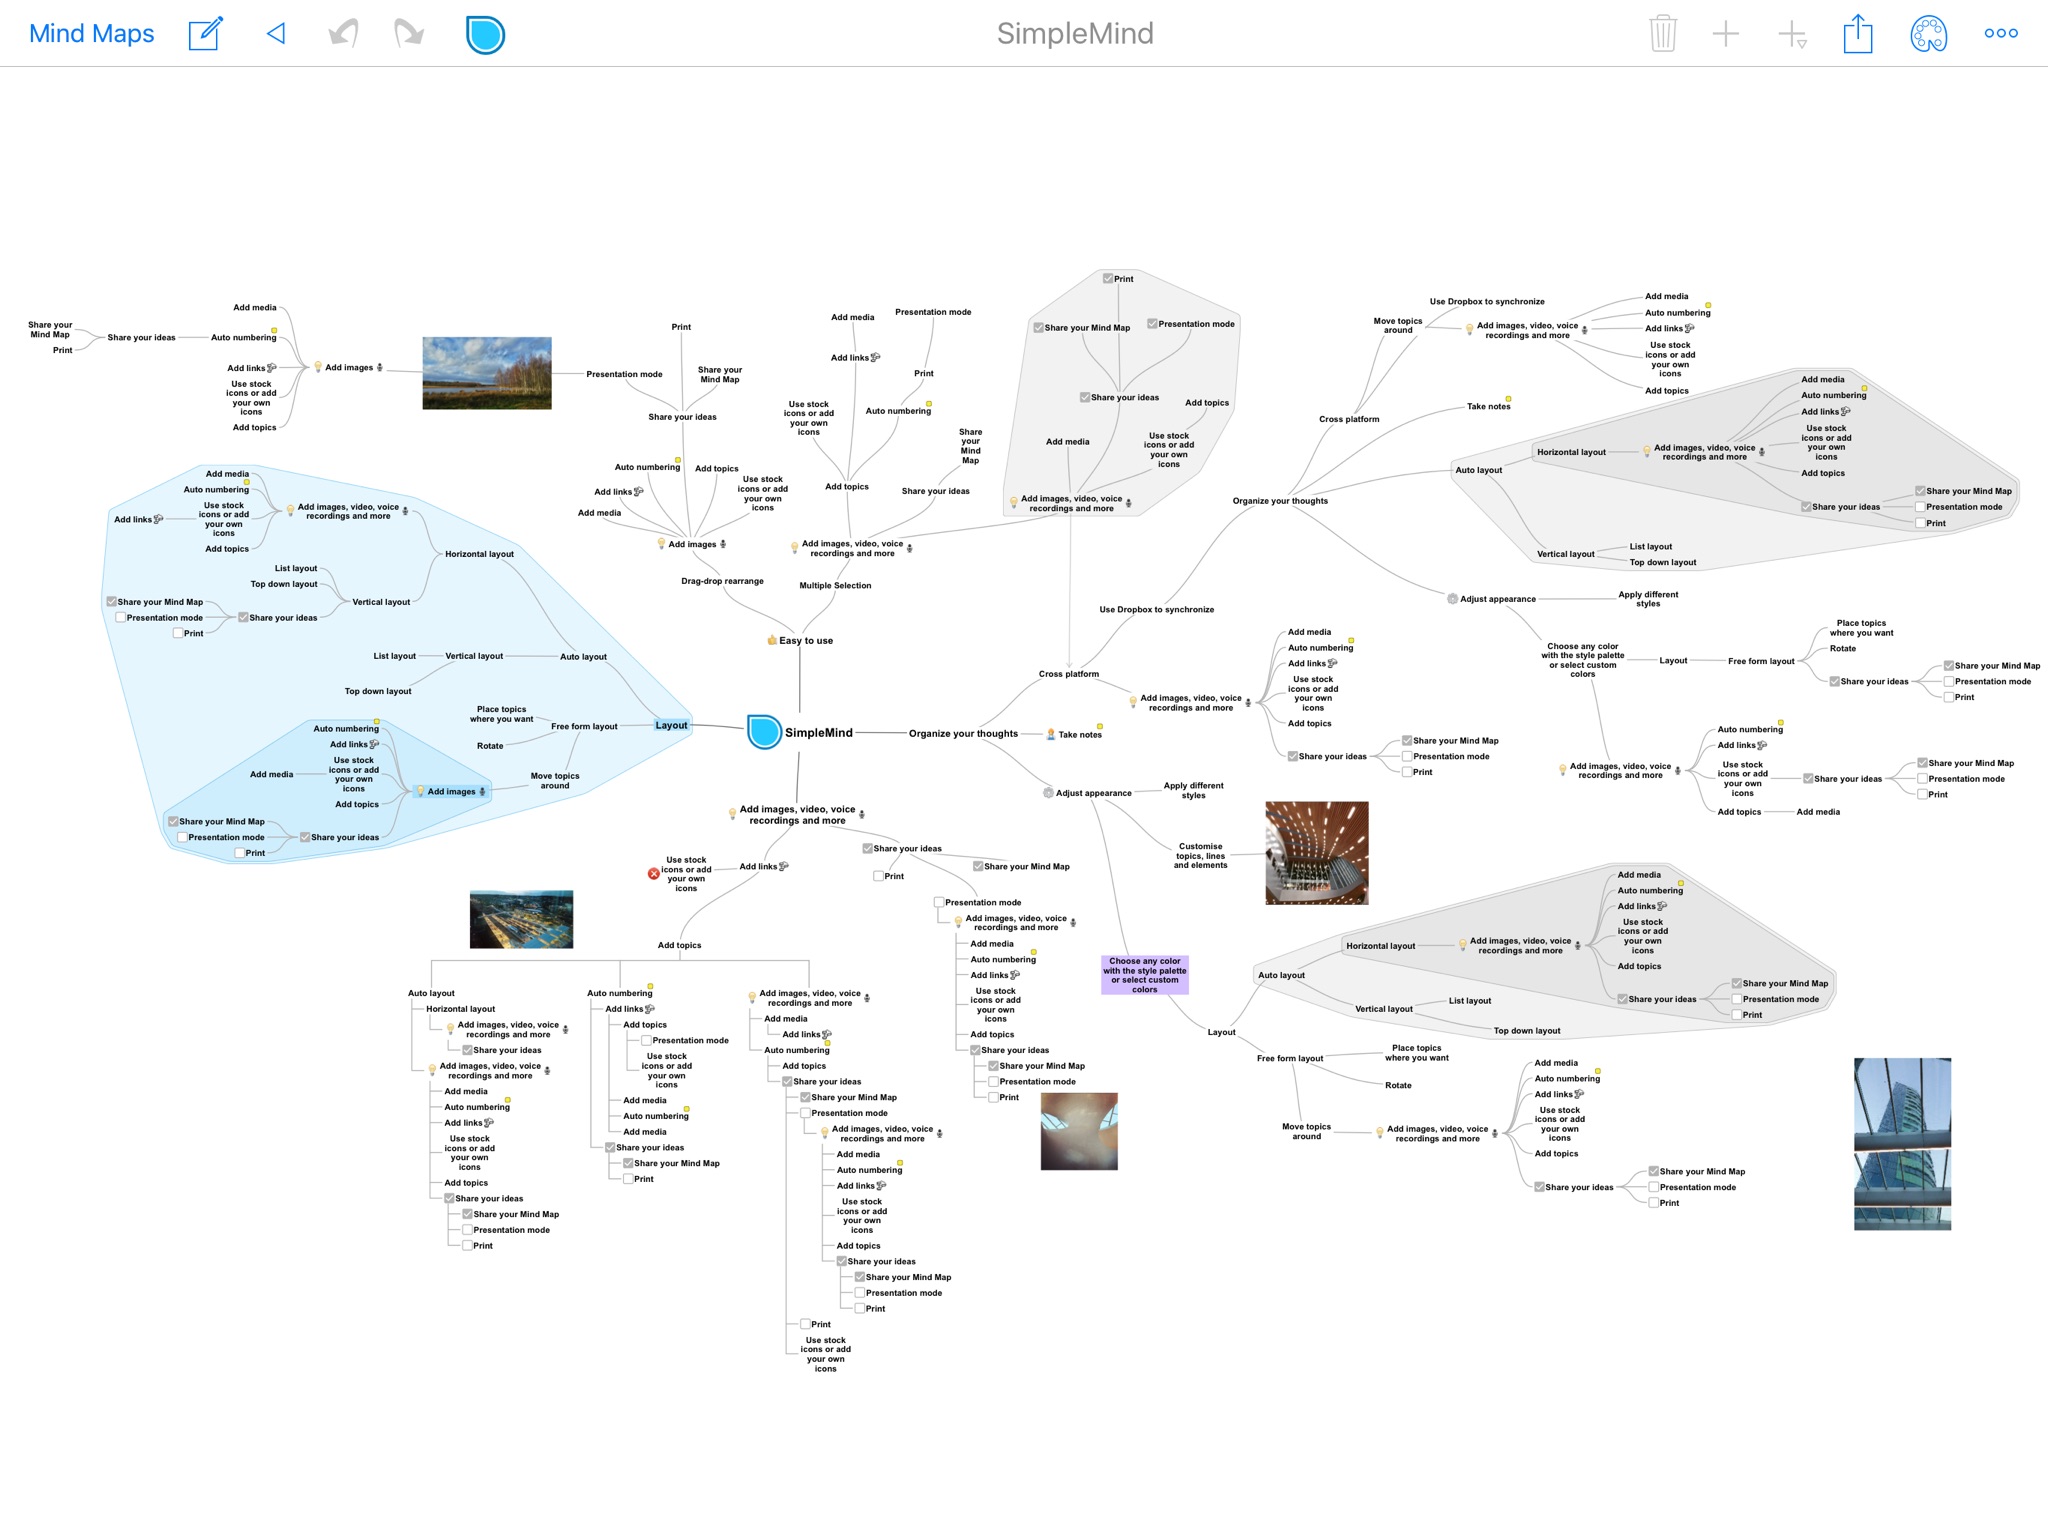Go back to Mind Maps list

[91, 33]
